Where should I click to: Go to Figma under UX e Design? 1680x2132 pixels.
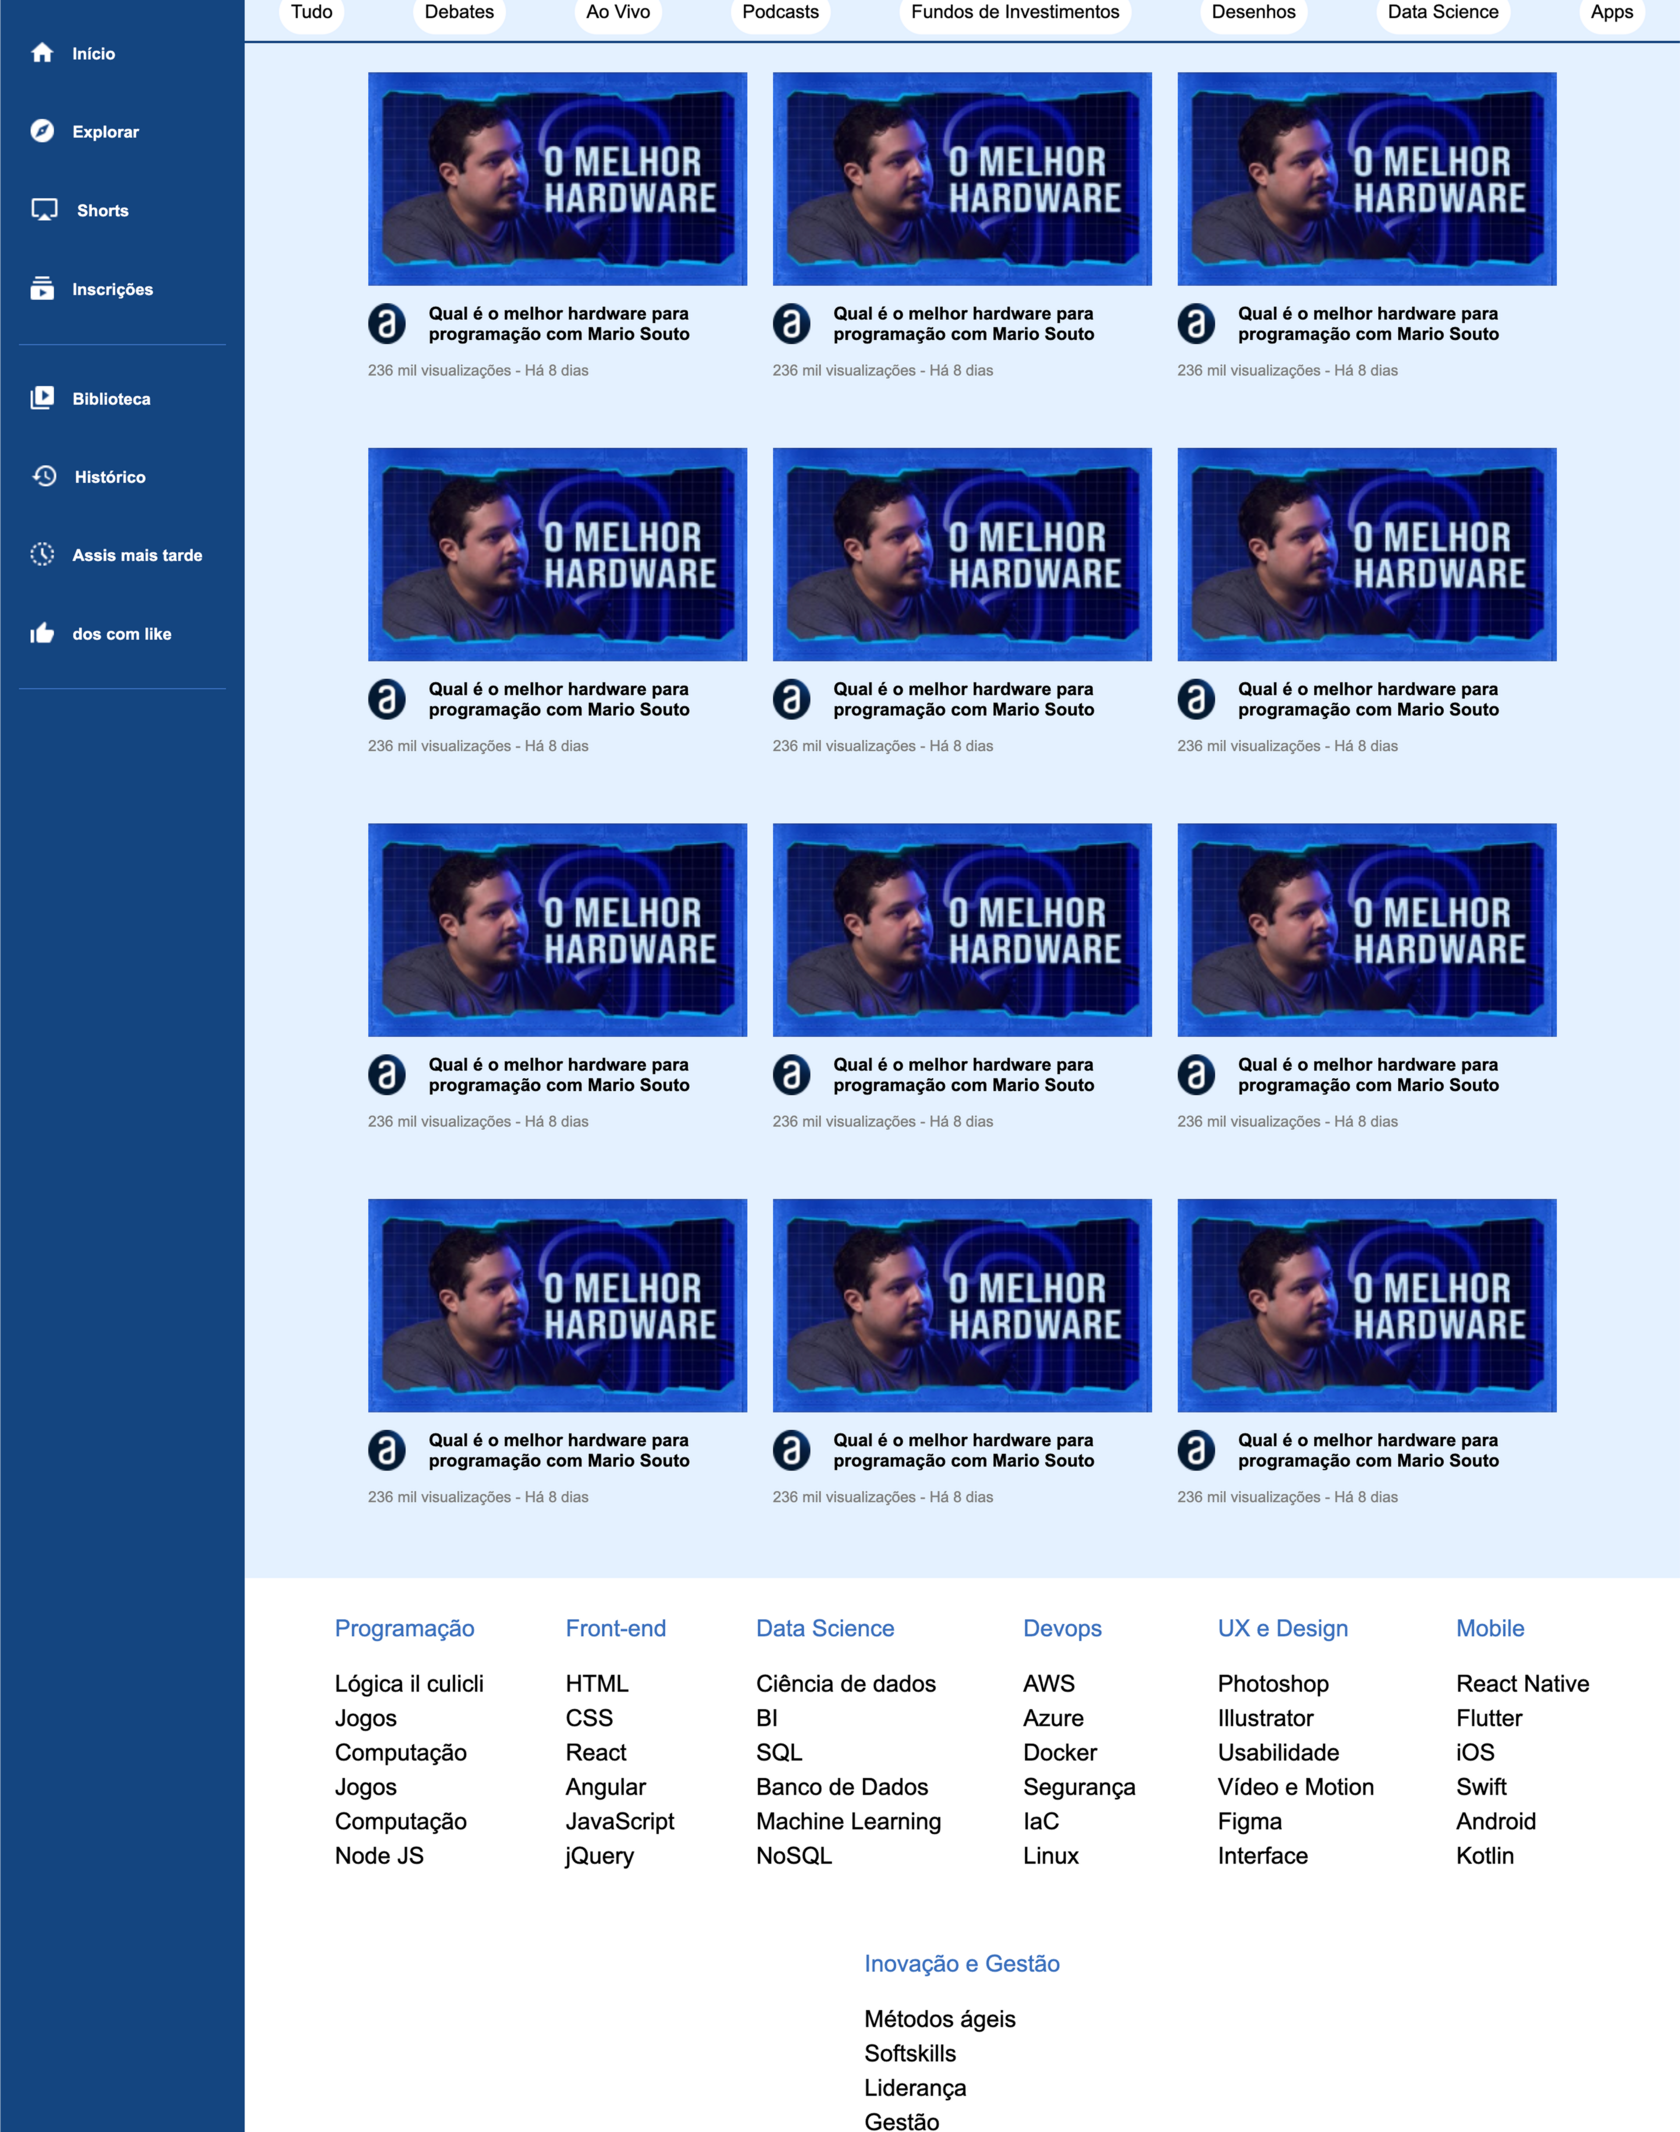(x=1249, y=1821)
